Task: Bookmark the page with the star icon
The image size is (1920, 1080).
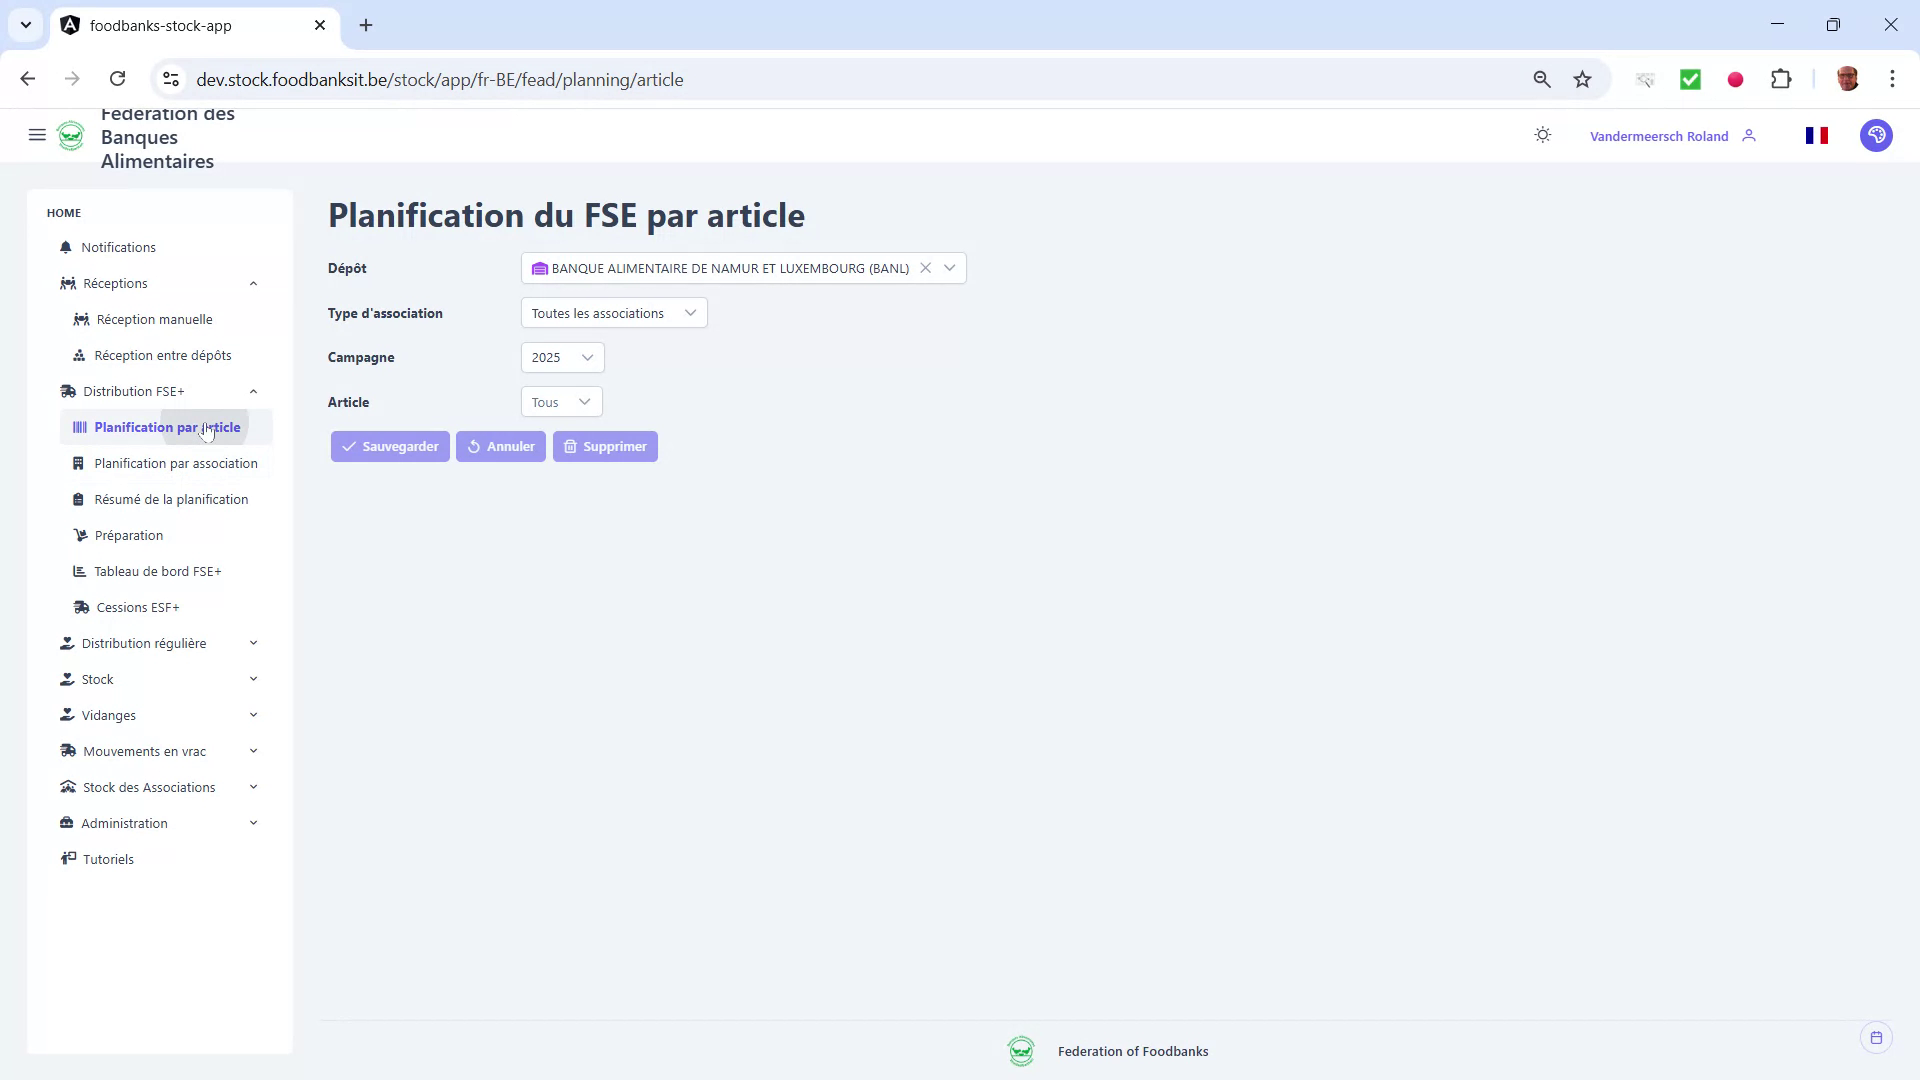Action: tap(1582, 79)
